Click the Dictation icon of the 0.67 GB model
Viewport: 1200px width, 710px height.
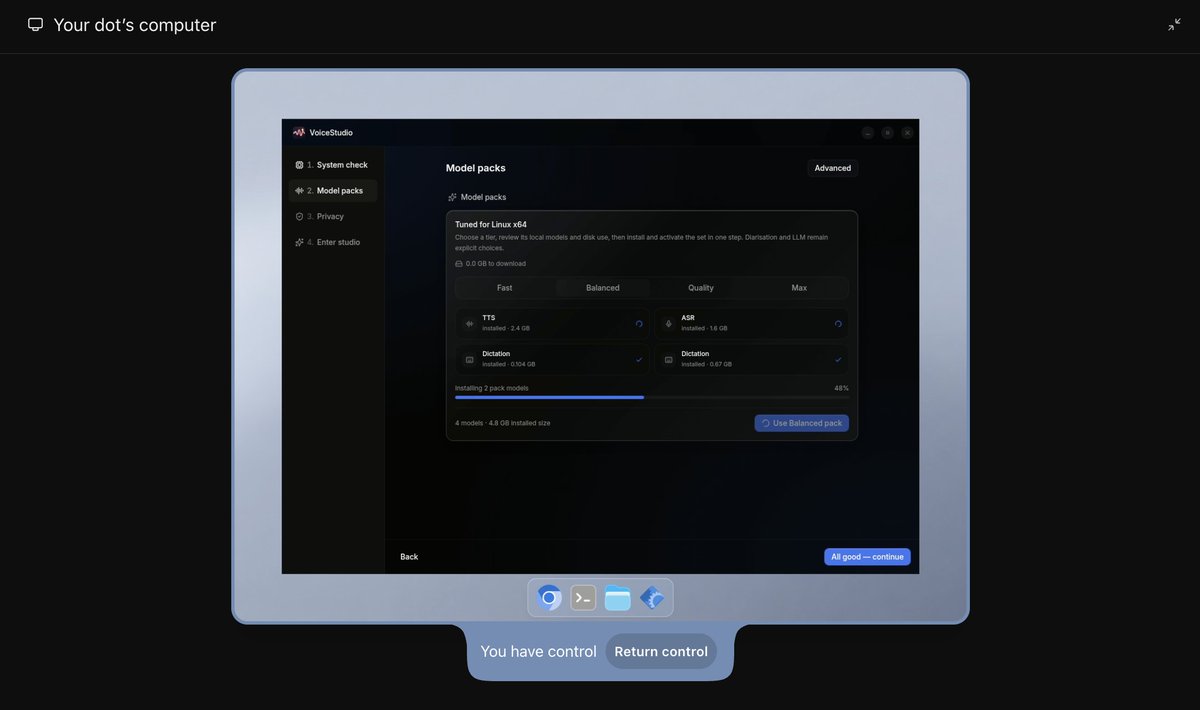668,360
